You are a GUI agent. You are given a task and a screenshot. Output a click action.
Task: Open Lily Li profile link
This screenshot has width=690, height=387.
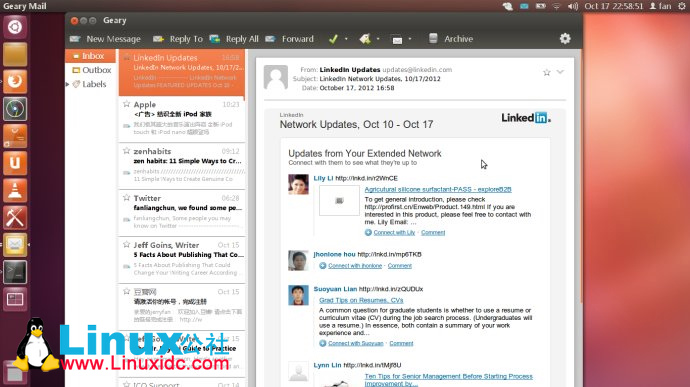[x=323, y=178]
